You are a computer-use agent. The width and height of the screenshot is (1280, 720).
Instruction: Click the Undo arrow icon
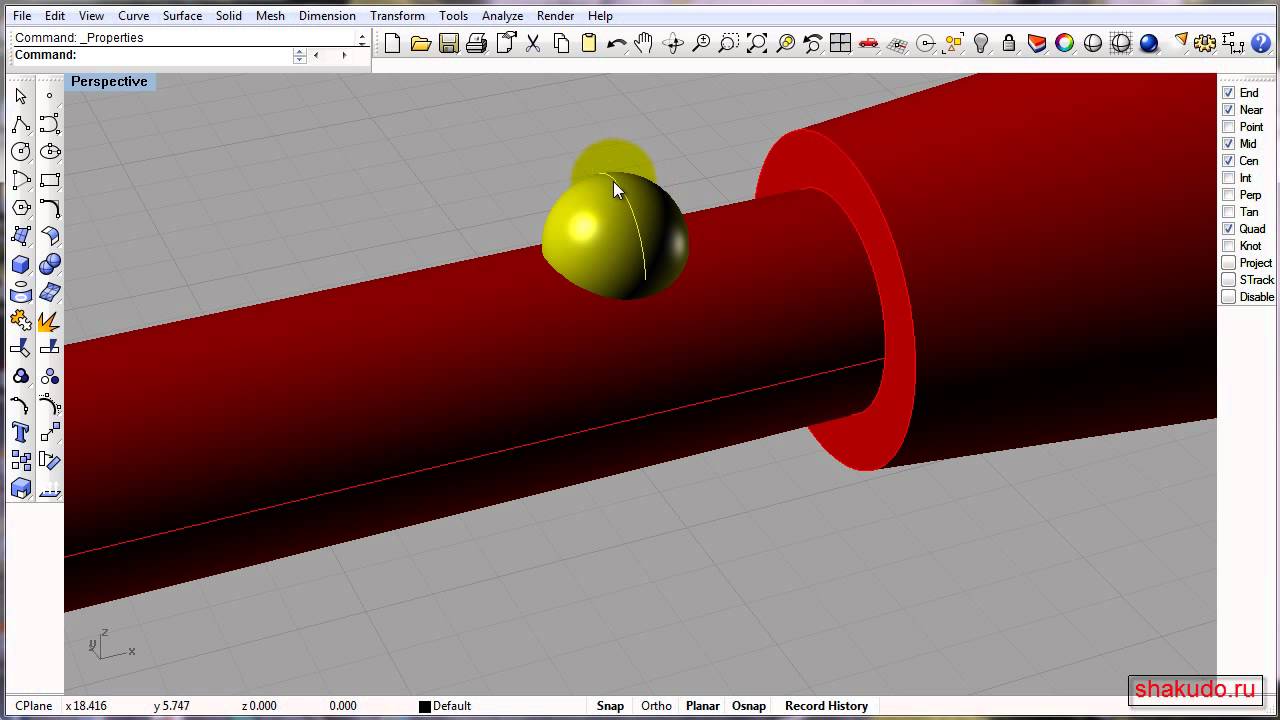(617, 43)
